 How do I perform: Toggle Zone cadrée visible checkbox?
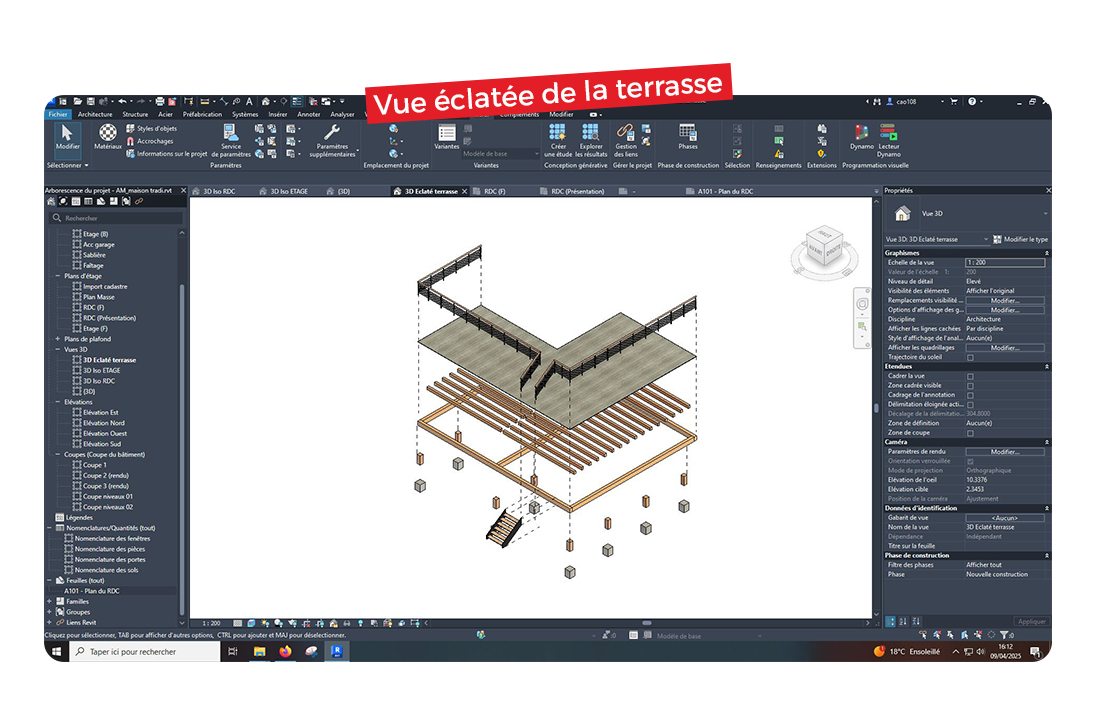pos(970,386)
